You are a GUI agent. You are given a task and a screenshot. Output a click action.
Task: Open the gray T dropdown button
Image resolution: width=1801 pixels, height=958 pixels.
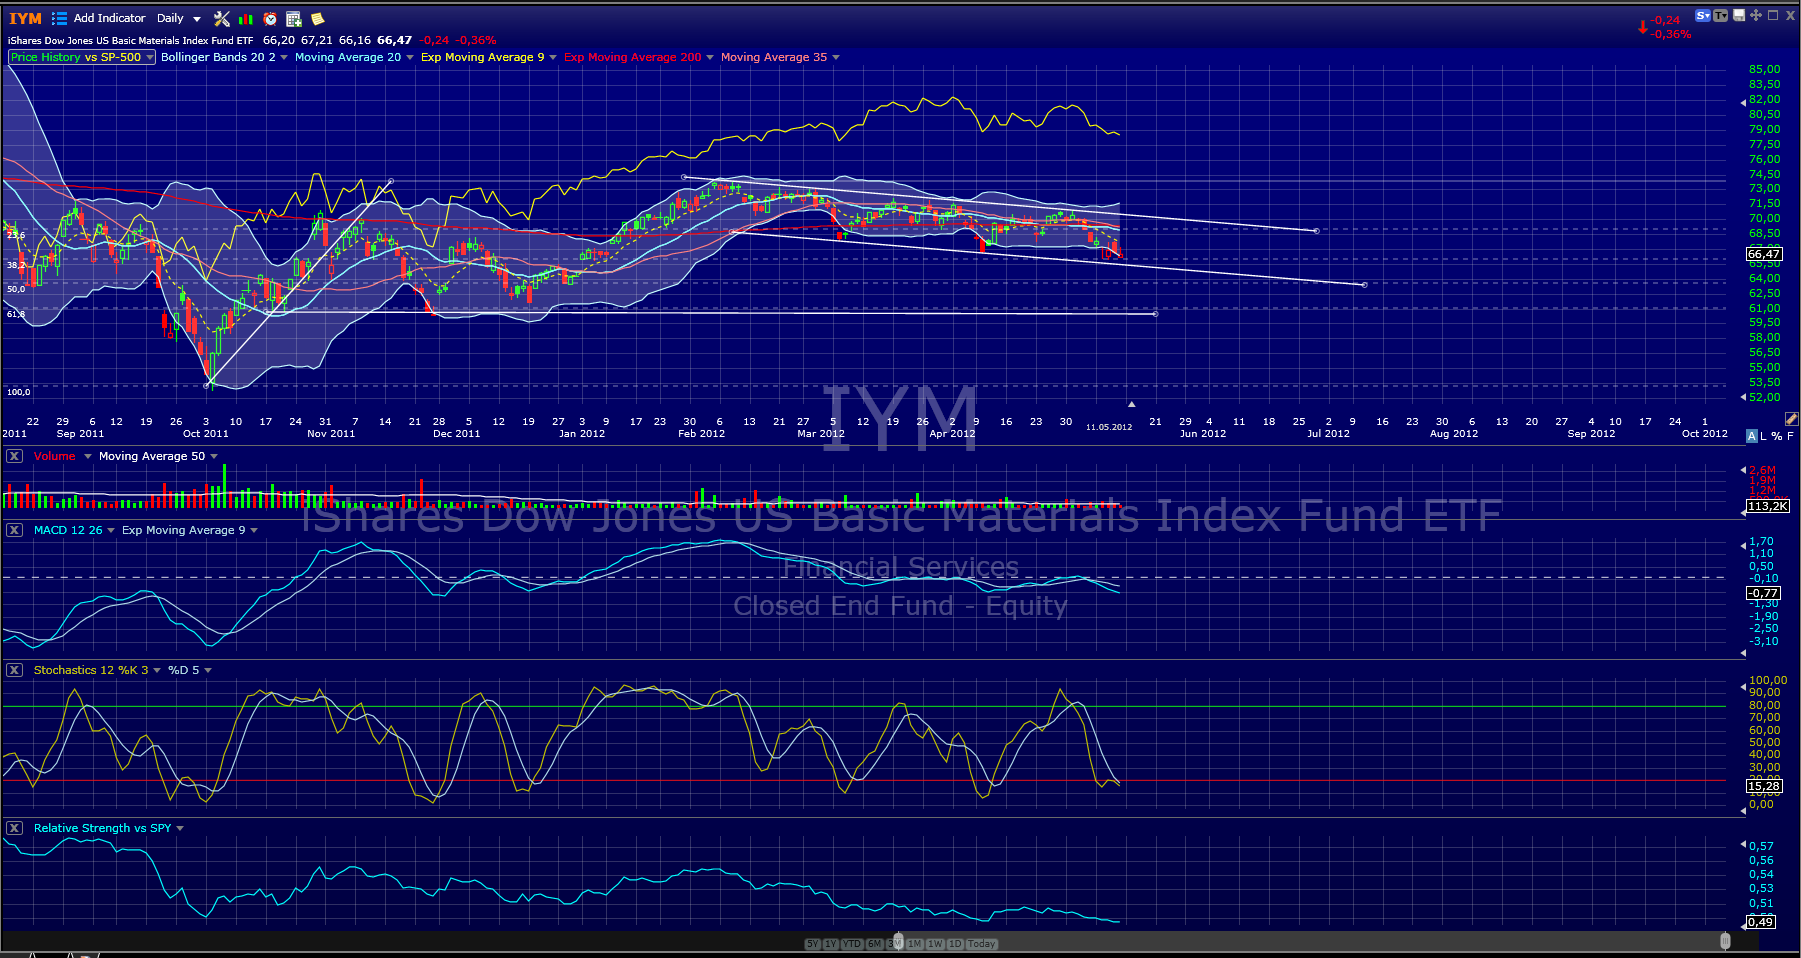point(1720,15)
